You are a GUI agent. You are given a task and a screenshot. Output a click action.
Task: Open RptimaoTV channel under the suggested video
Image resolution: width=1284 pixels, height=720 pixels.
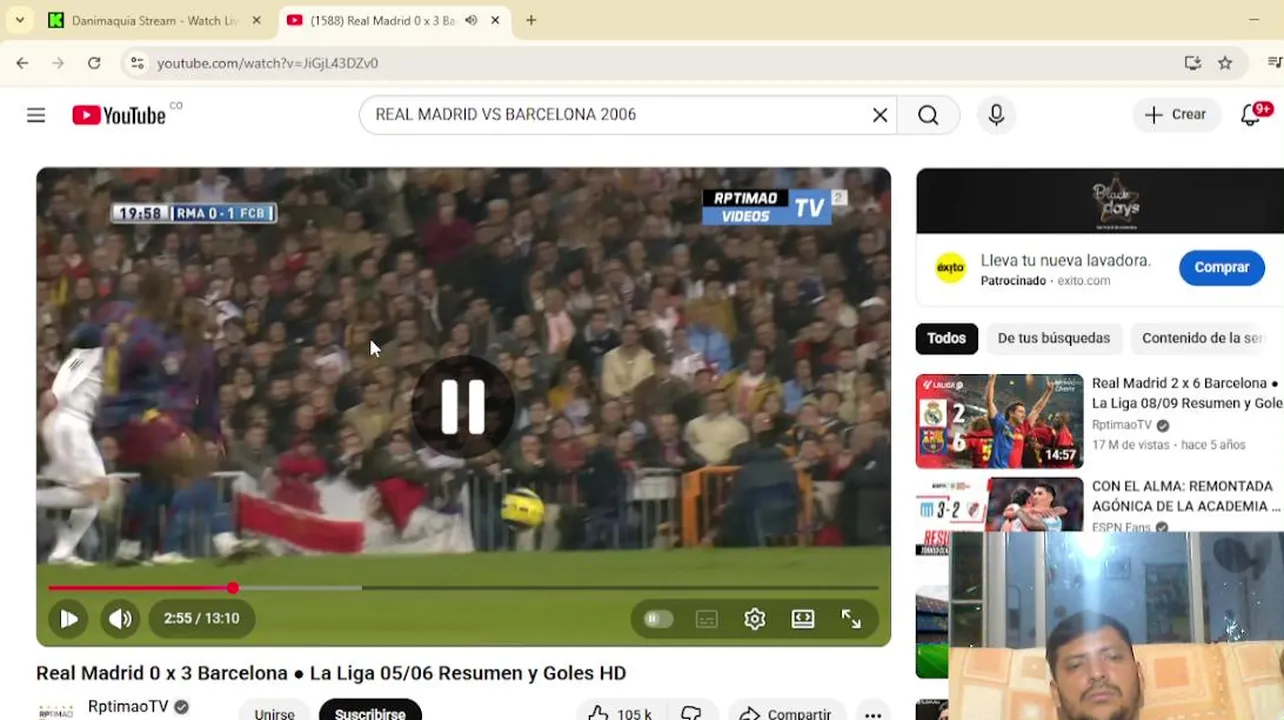(x=1122, y=425)
